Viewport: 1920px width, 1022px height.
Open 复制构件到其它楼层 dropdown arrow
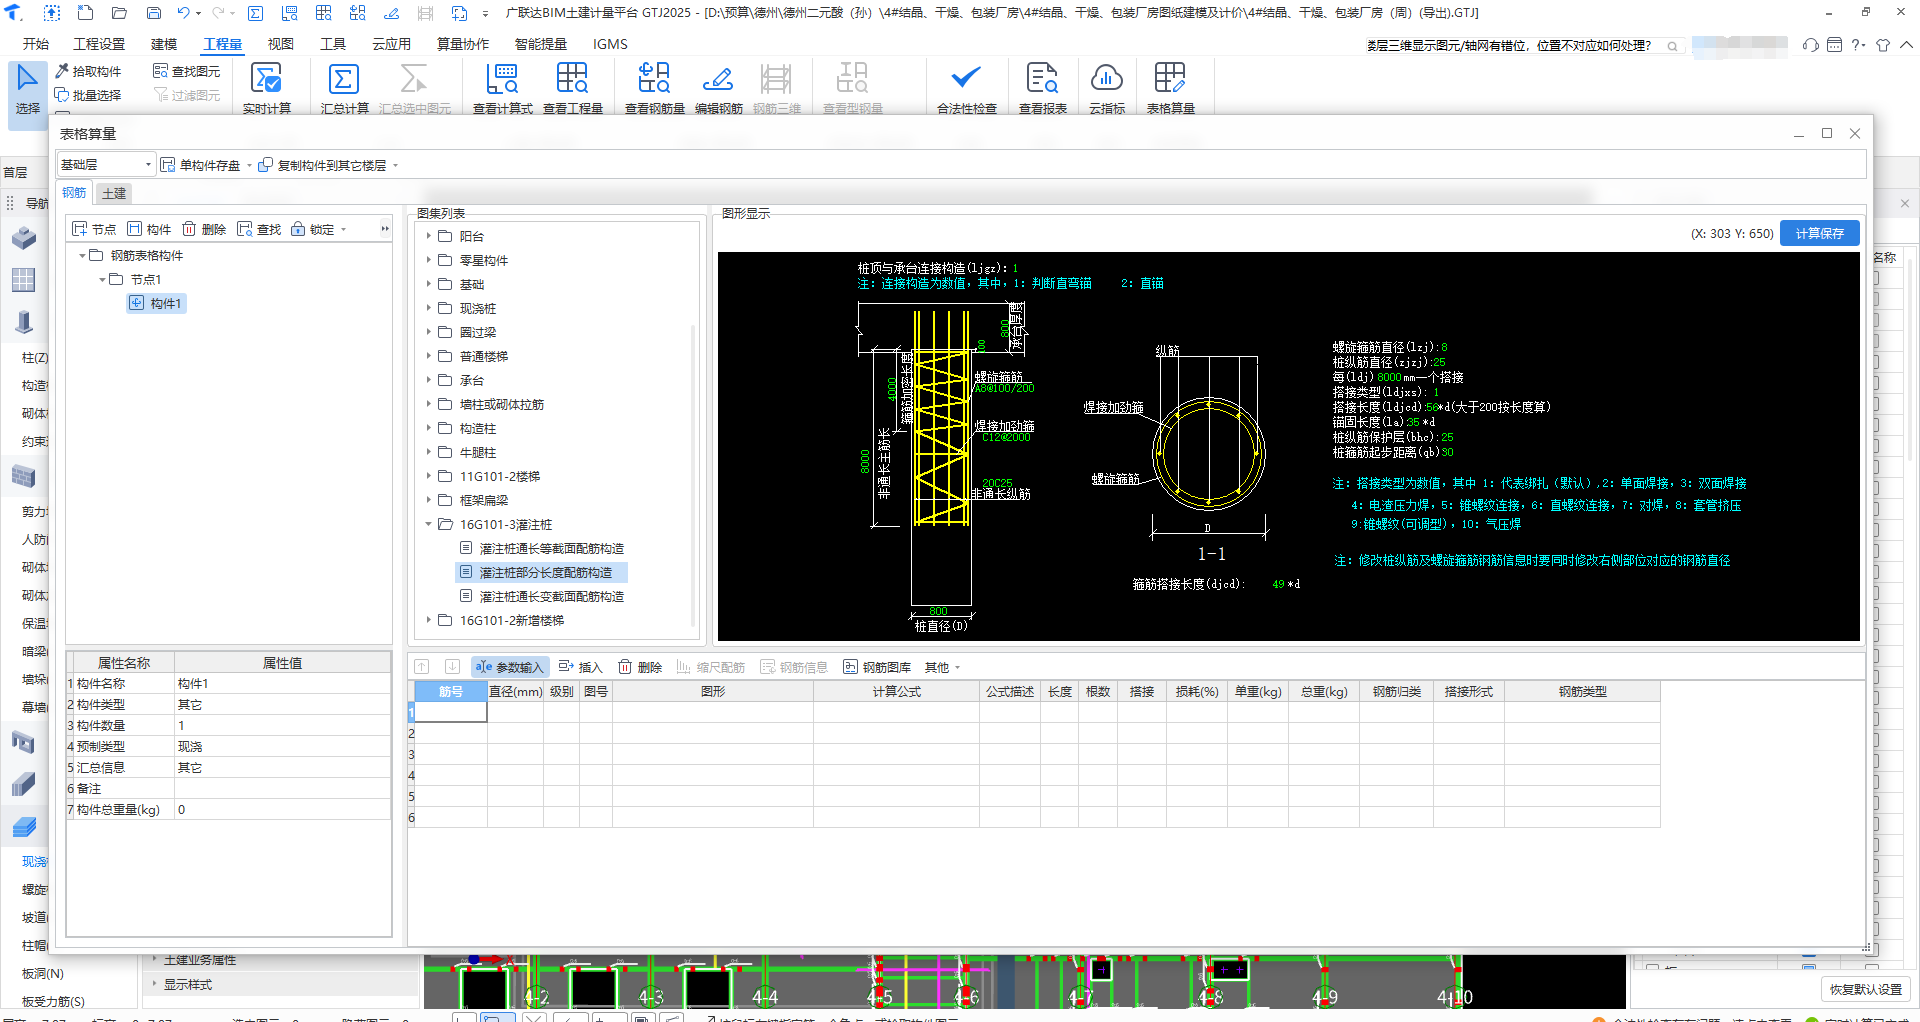point(396,166)
